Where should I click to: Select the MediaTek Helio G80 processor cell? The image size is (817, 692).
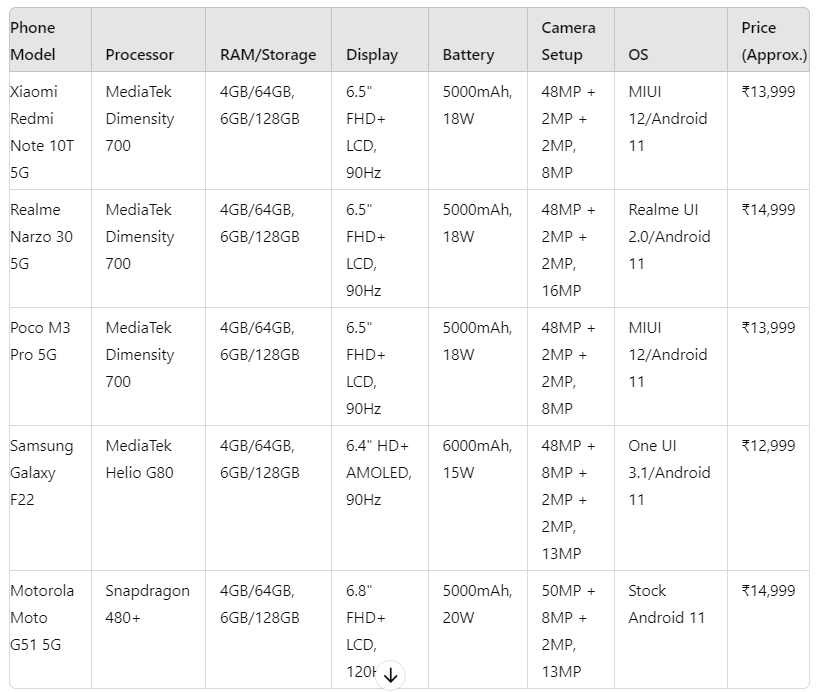point(148,498)
